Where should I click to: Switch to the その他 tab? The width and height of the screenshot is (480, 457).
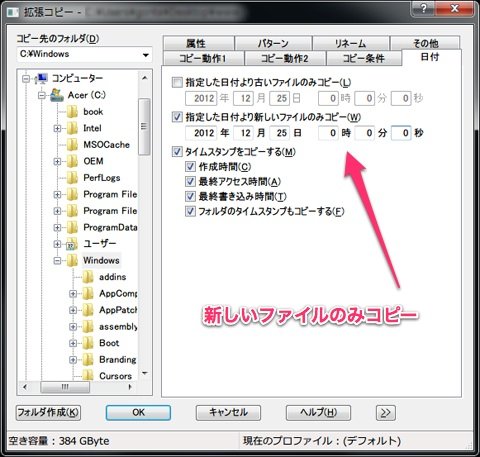(426, 43)
